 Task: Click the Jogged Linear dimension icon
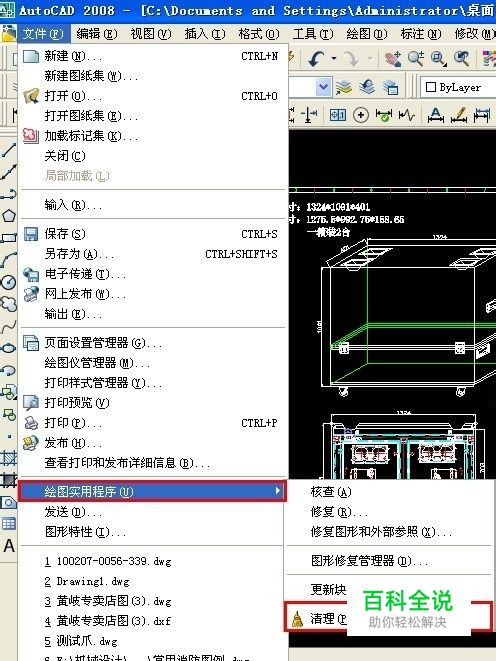406,115
